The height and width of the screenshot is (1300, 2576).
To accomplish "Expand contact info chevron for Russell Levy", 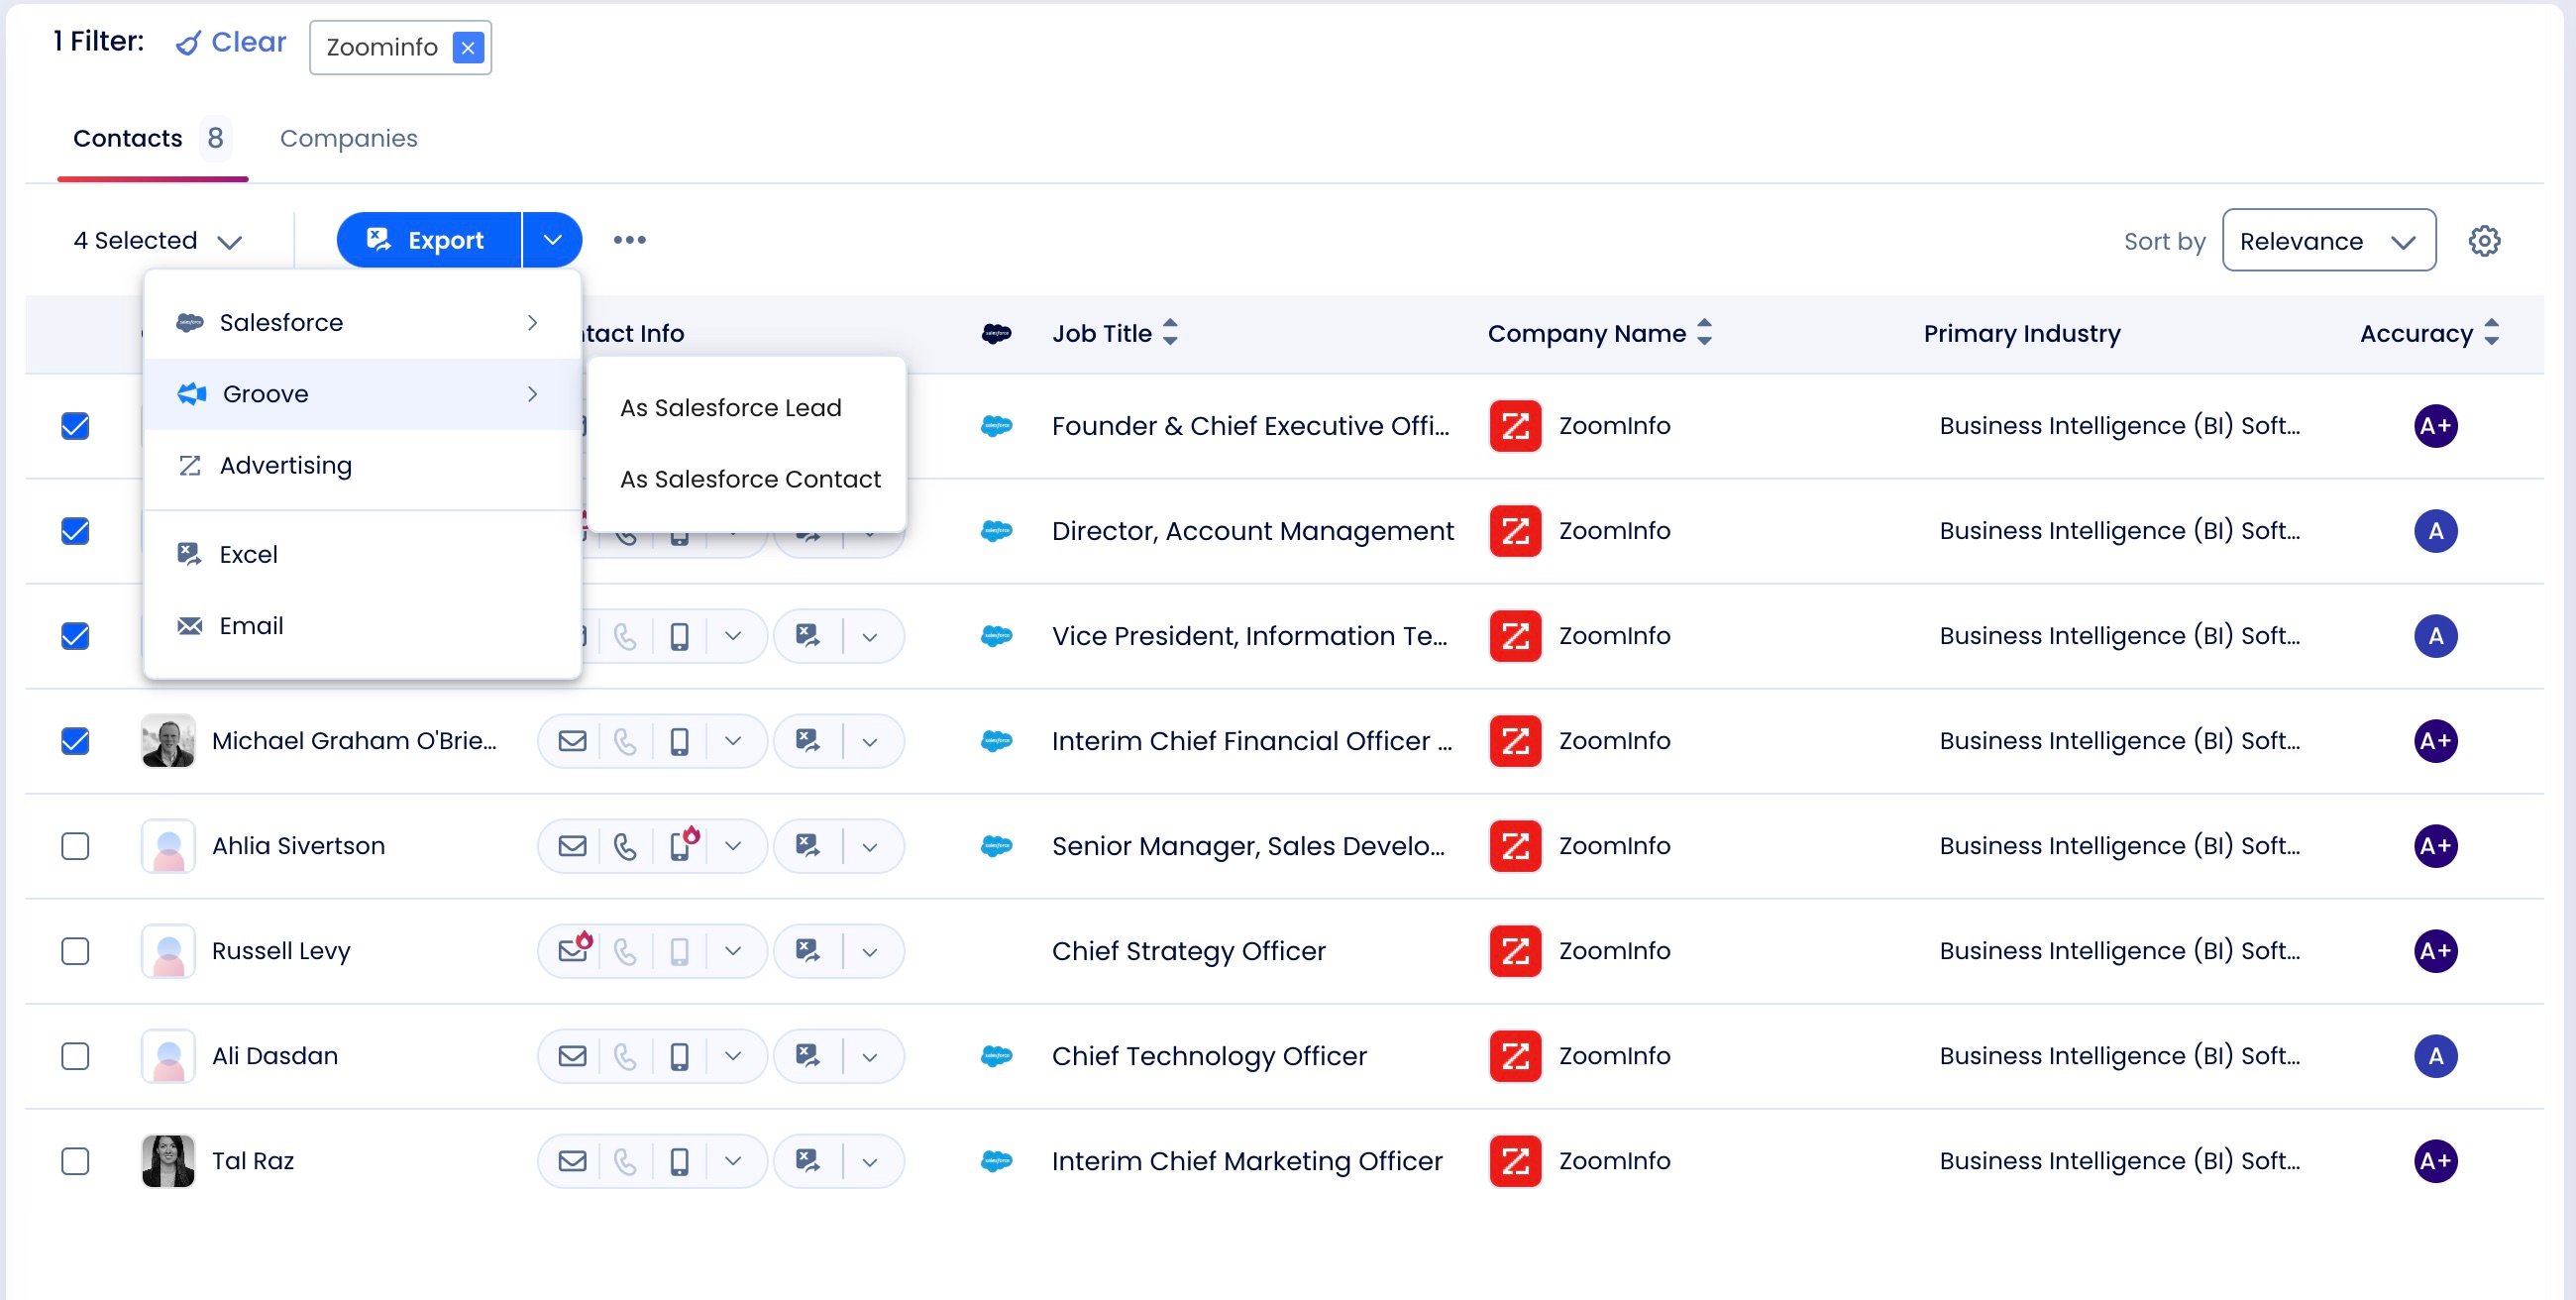I will [x=733, y=951].
